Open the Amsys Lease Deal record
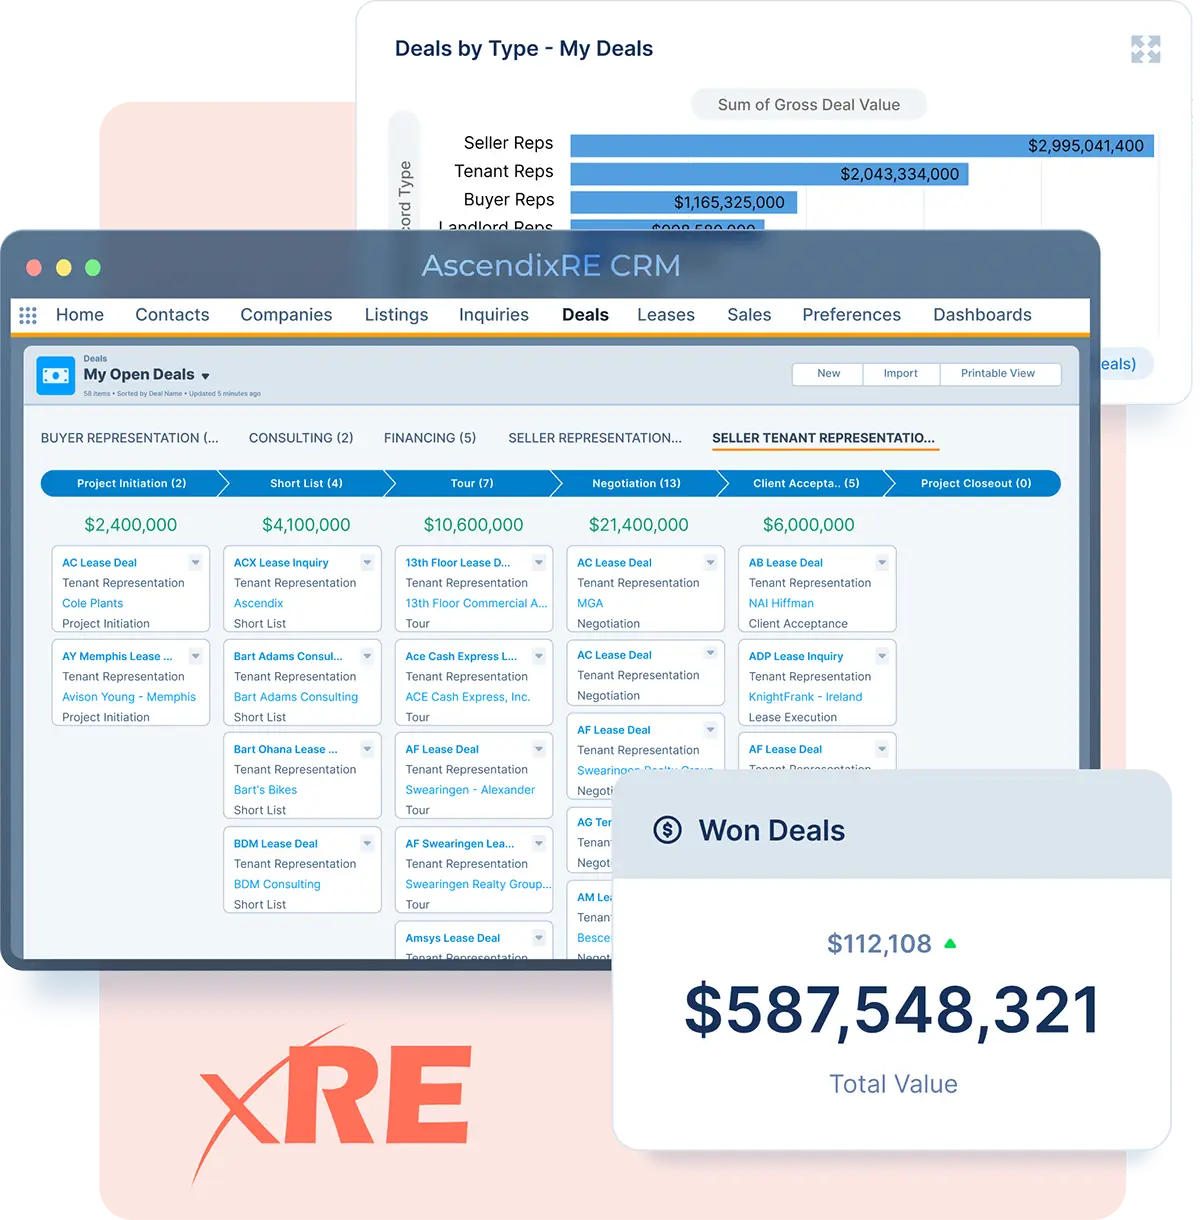 point(453,938)
